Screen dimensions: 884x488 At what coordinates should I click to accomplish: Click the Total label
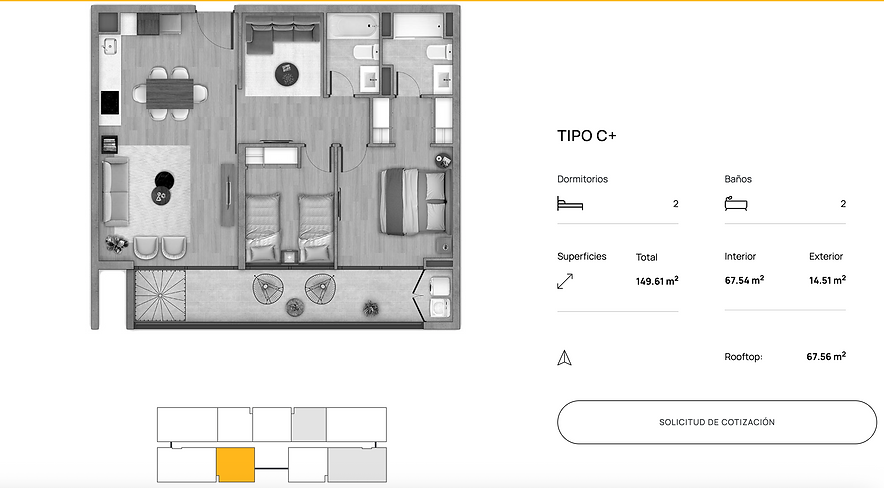(647, 257)
